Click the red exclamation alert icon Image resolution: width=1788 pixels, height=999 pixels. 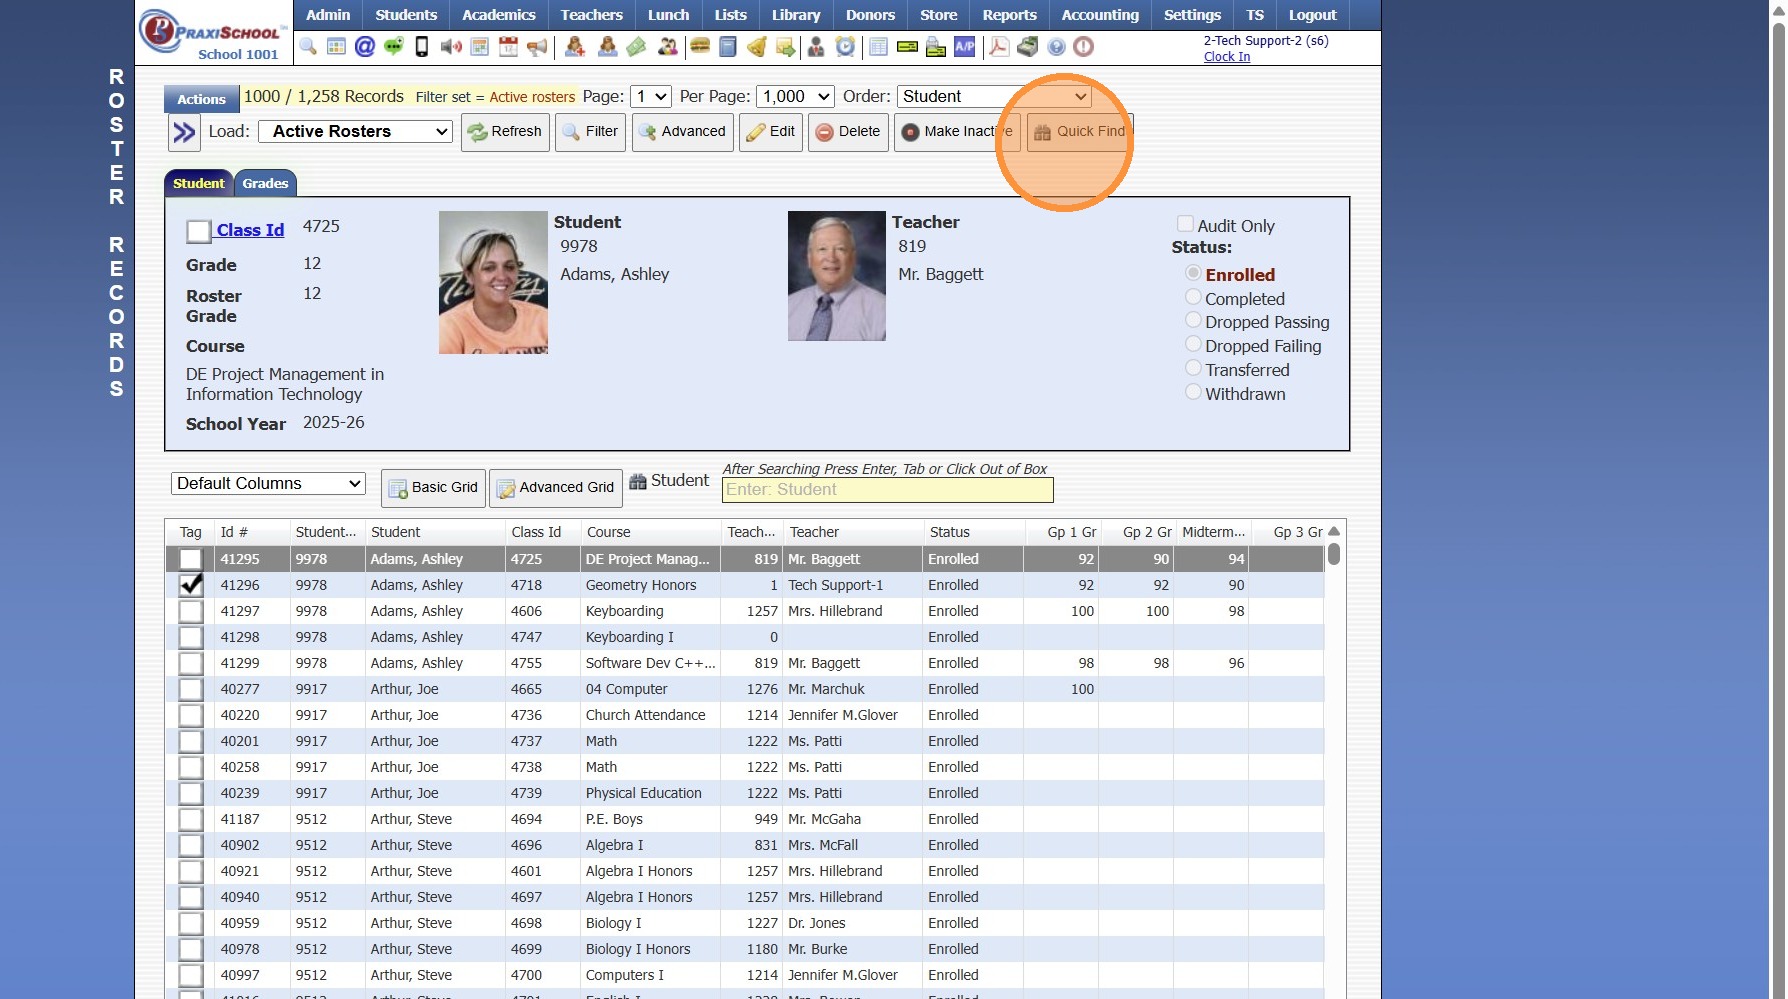click(x=1083, y=47)
